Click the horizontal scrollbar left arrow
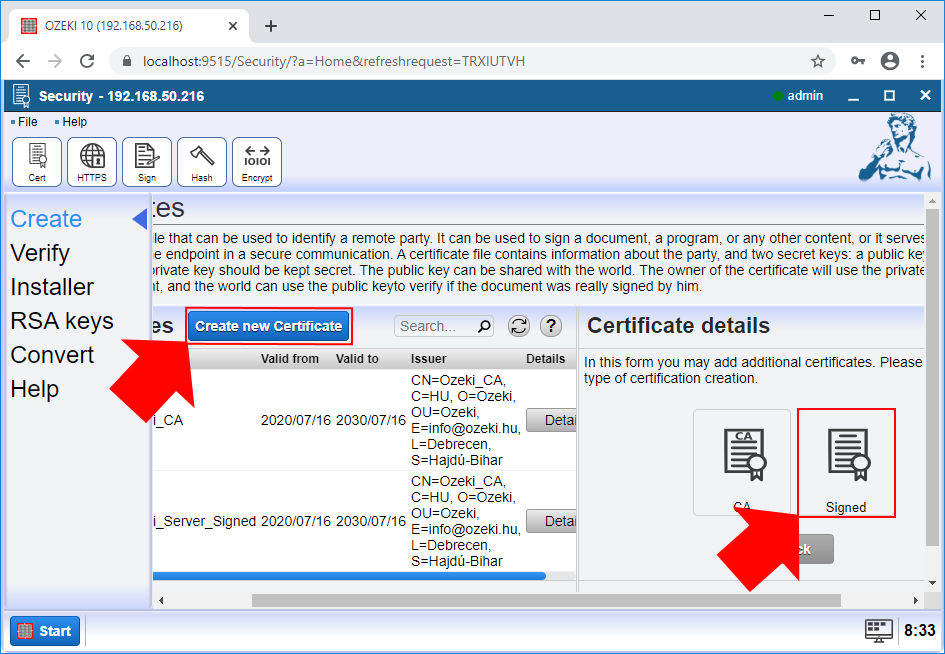 tap(161, 600)
